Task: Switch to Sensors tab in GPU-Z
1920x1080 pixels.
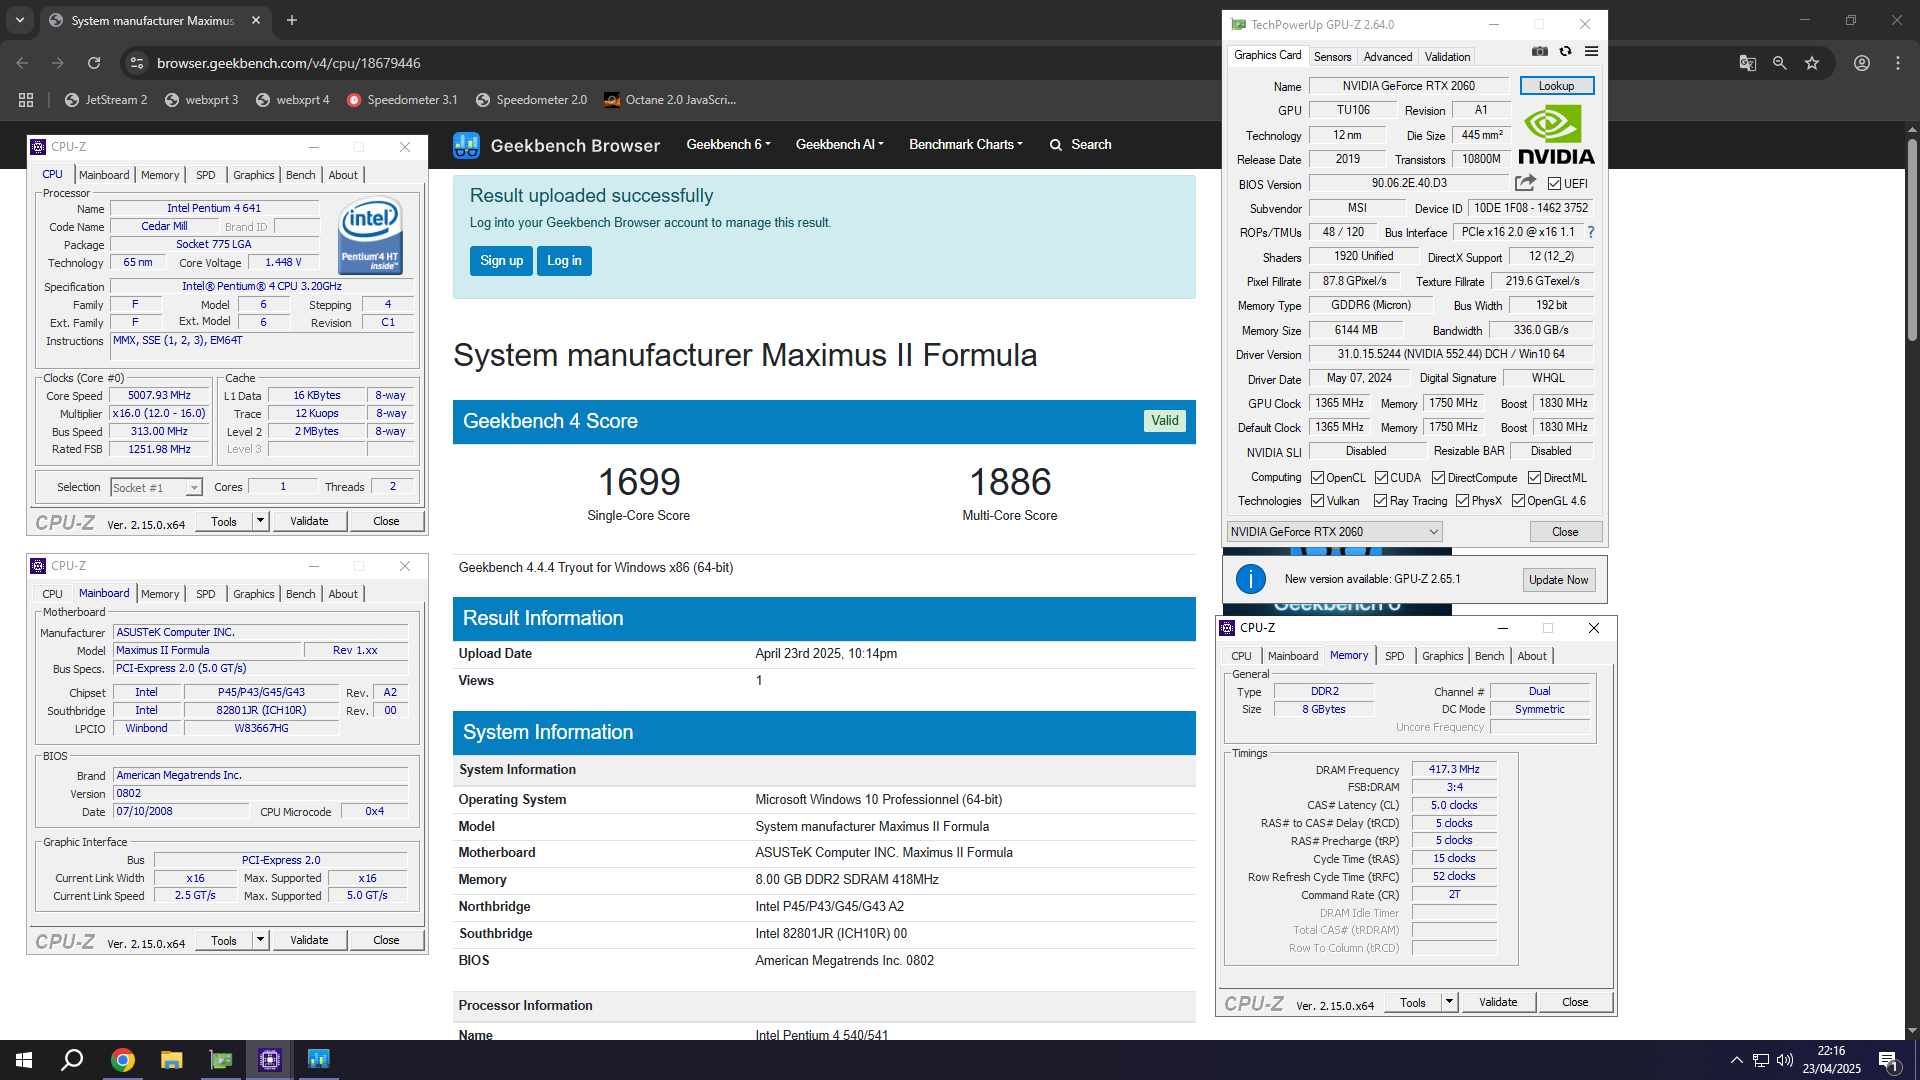Action: point(1332,57)
